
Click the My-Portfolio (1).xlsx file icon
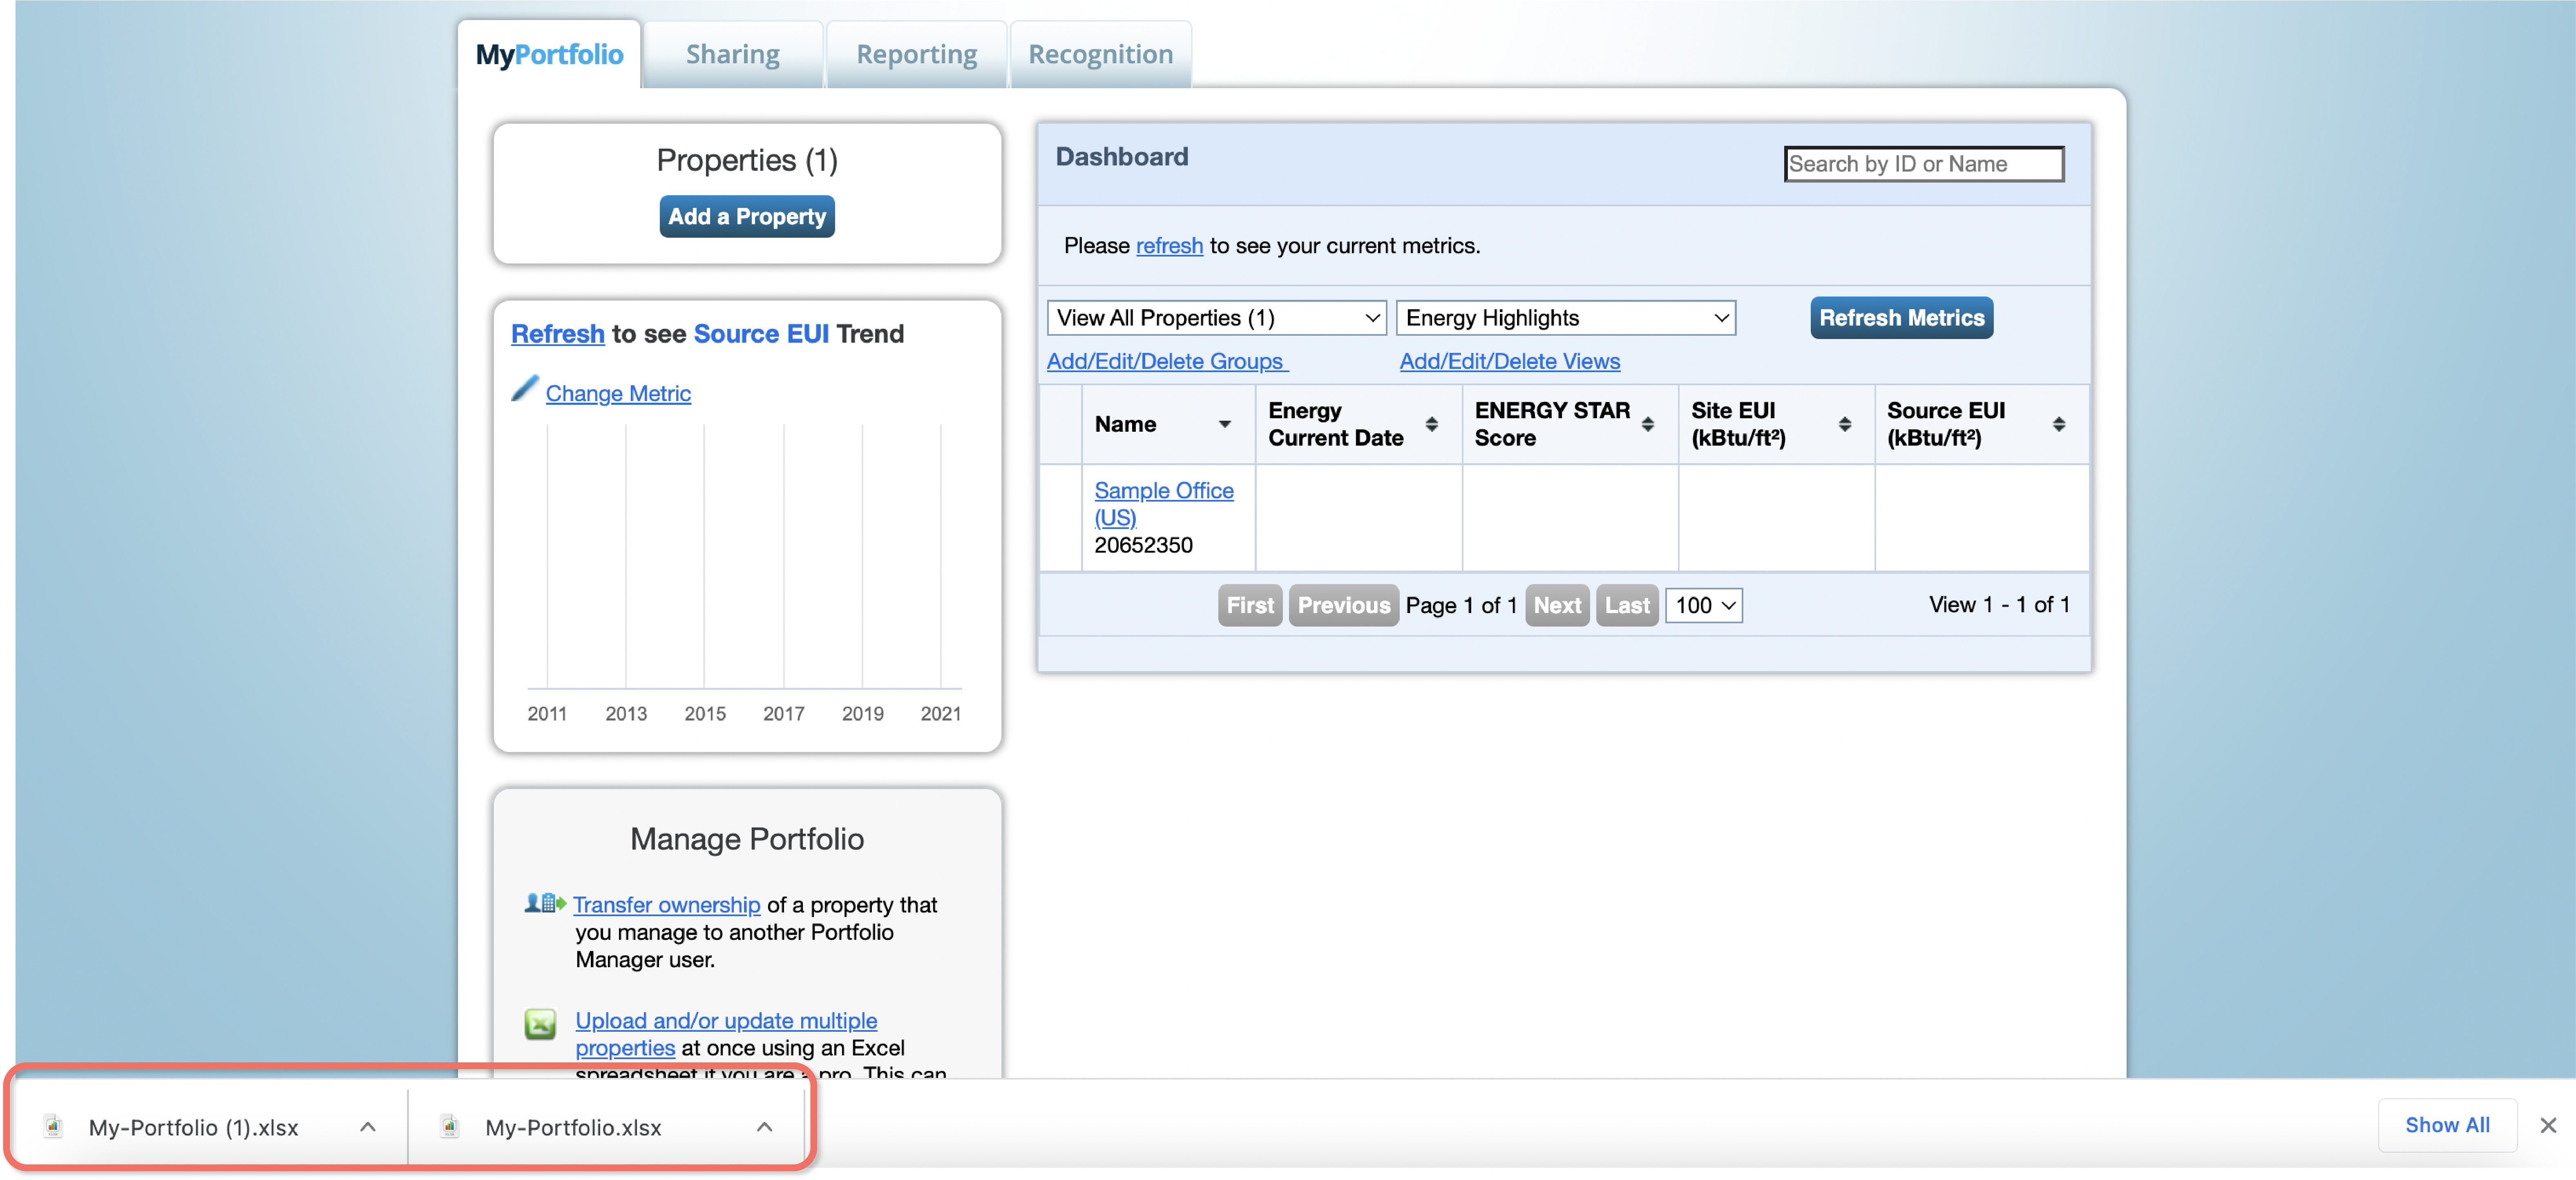[53, 1127]
